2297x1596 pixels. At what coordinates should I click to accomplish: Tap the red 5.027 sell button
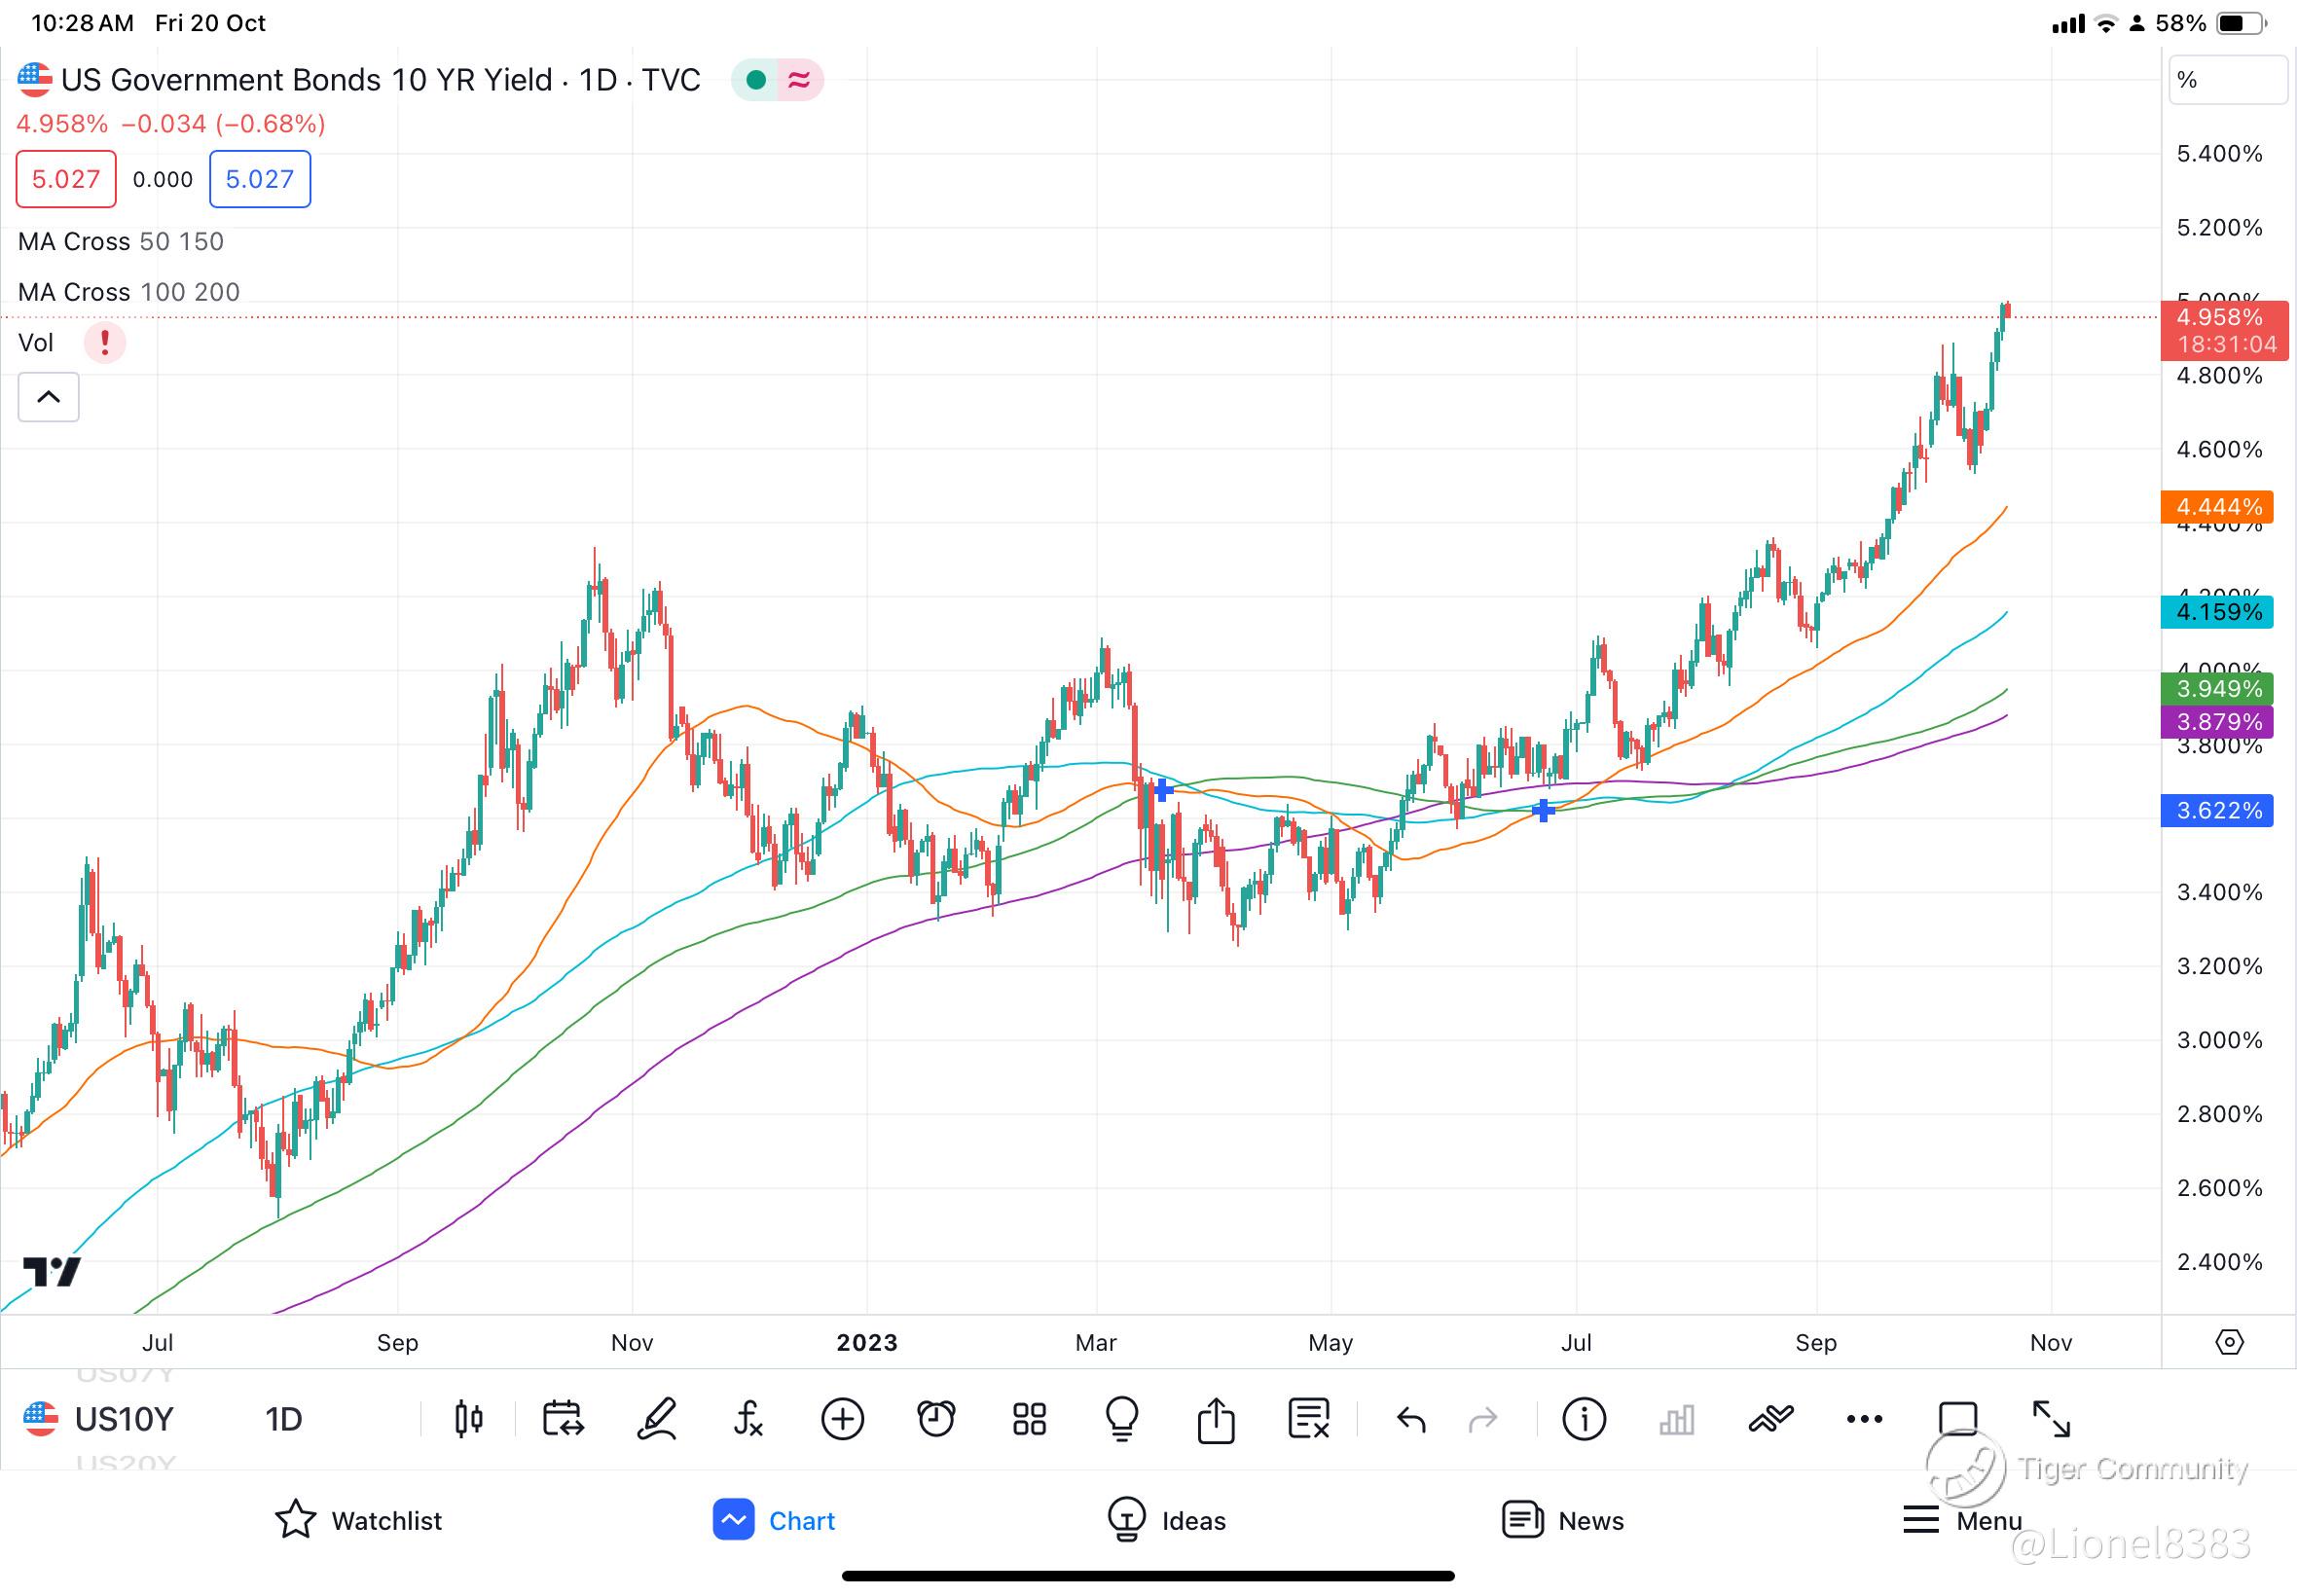pos(66,179)
